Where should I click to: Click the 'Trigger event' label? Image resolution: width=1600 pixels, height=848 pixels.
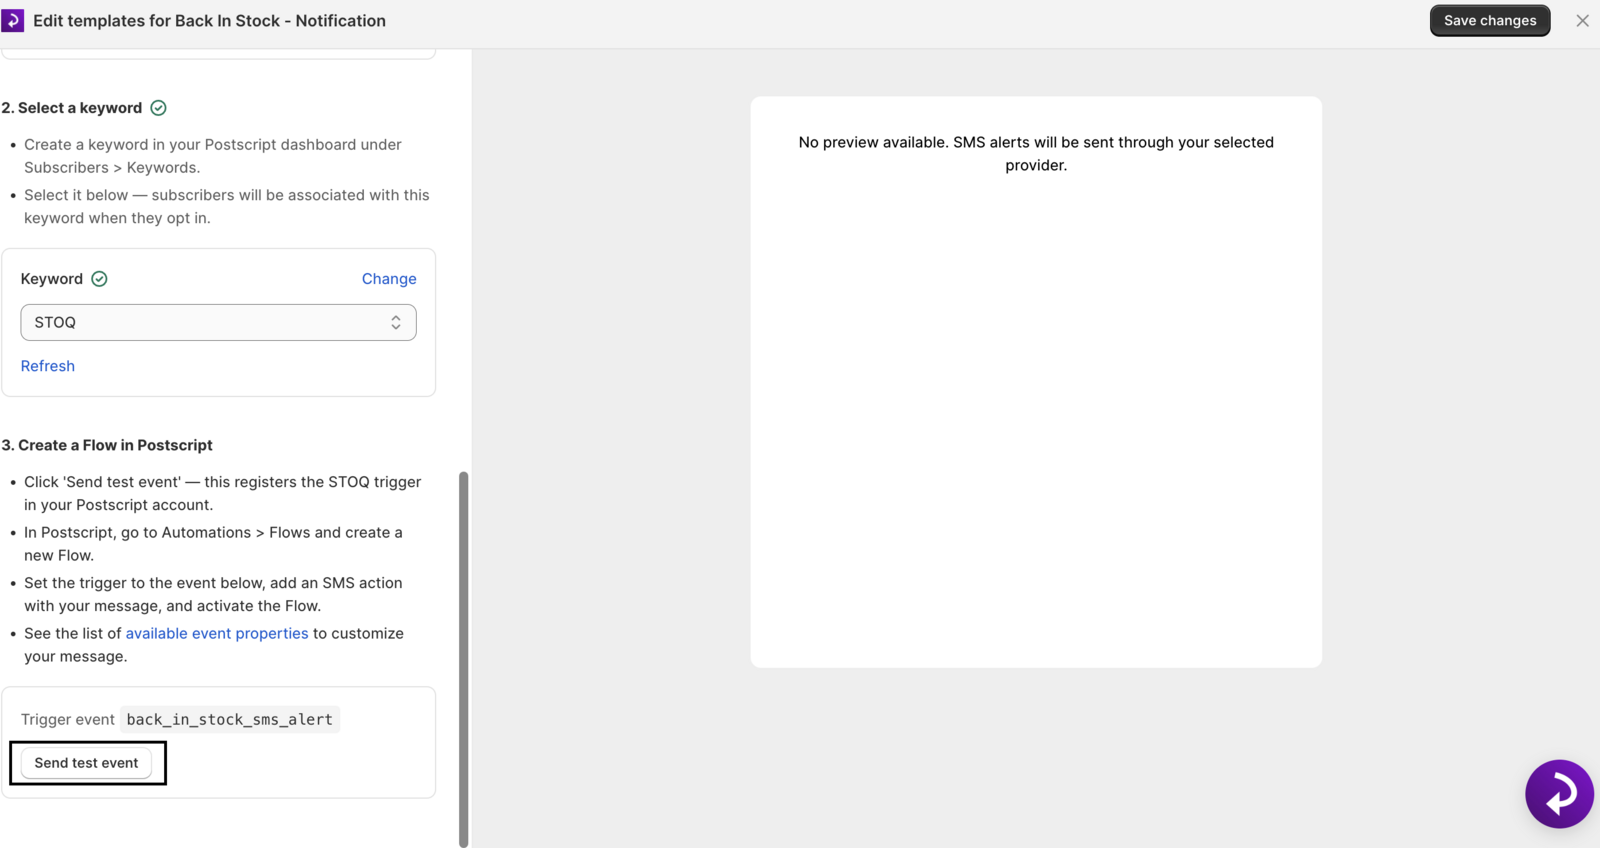point(68,719)
